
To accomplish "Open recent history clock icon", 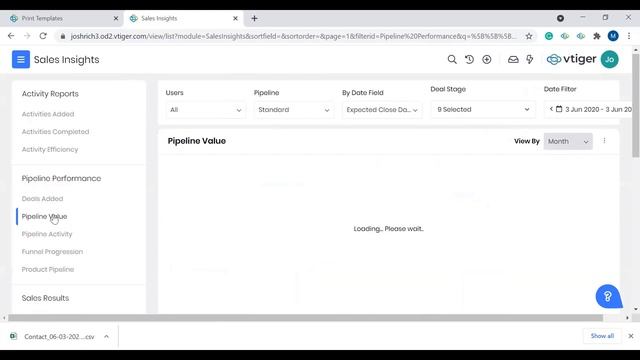I will [469, 60].
